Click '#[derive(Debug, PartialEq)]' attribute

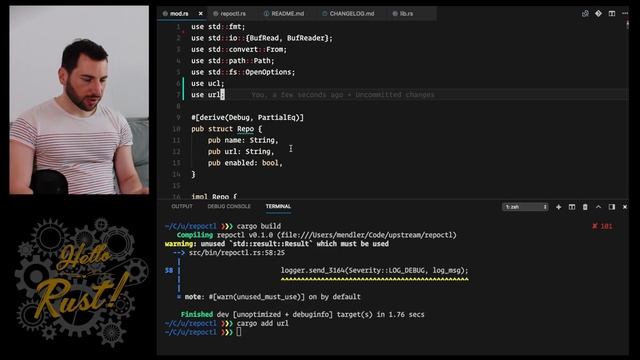point(247,118)
